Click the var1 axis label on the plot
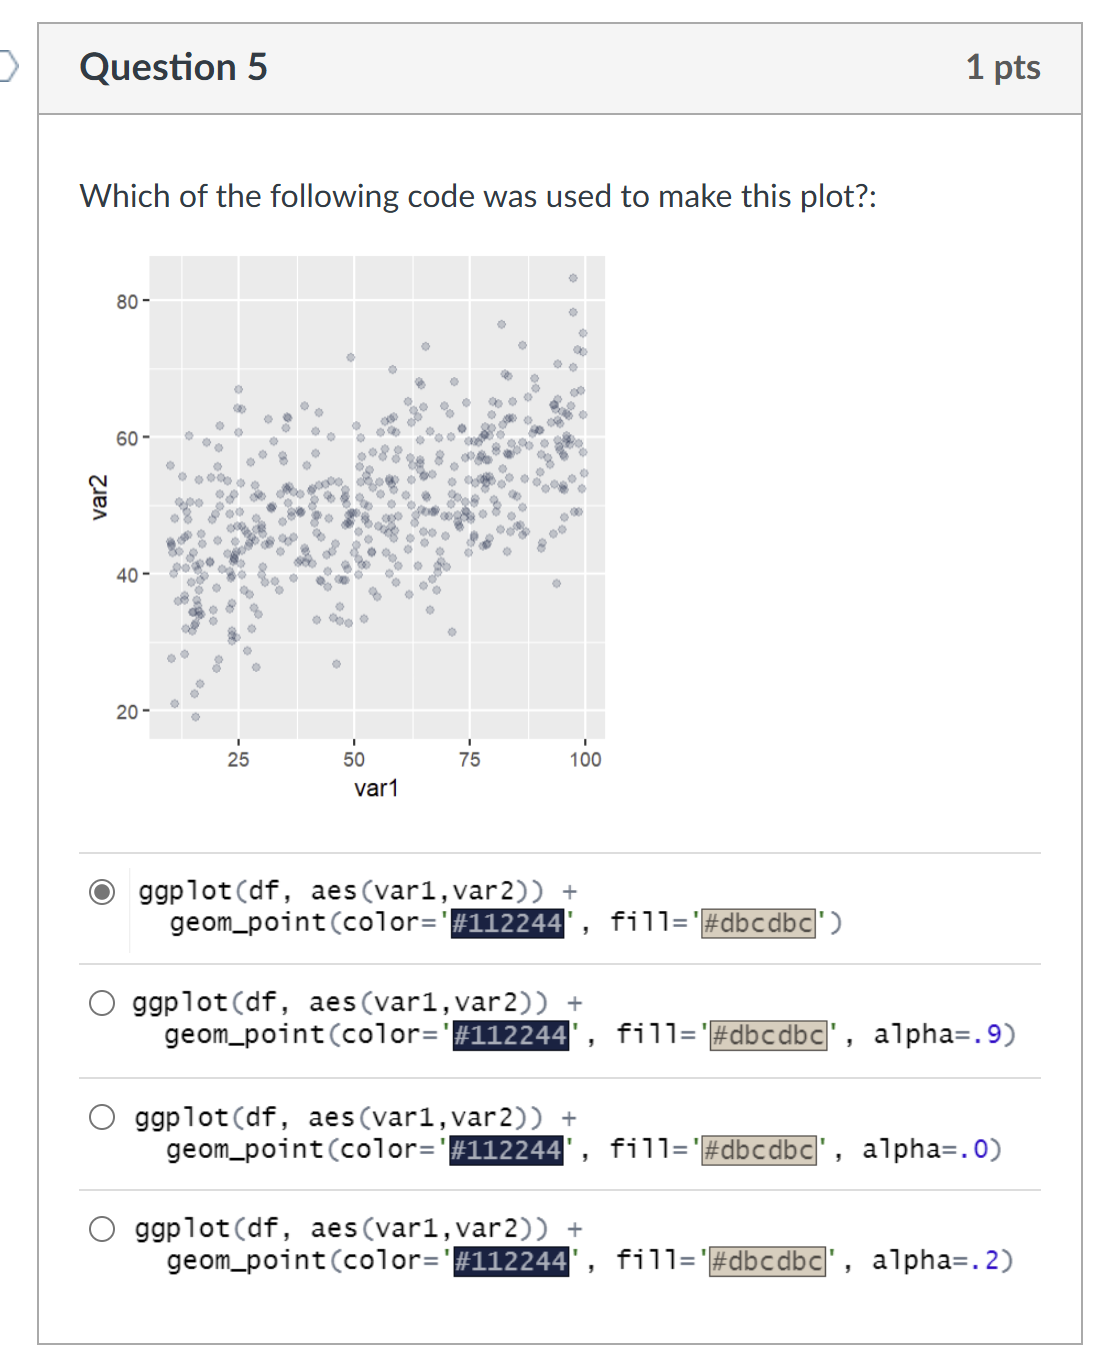1106x1368 pixels. pyautogui.click(x=376, y=788)
